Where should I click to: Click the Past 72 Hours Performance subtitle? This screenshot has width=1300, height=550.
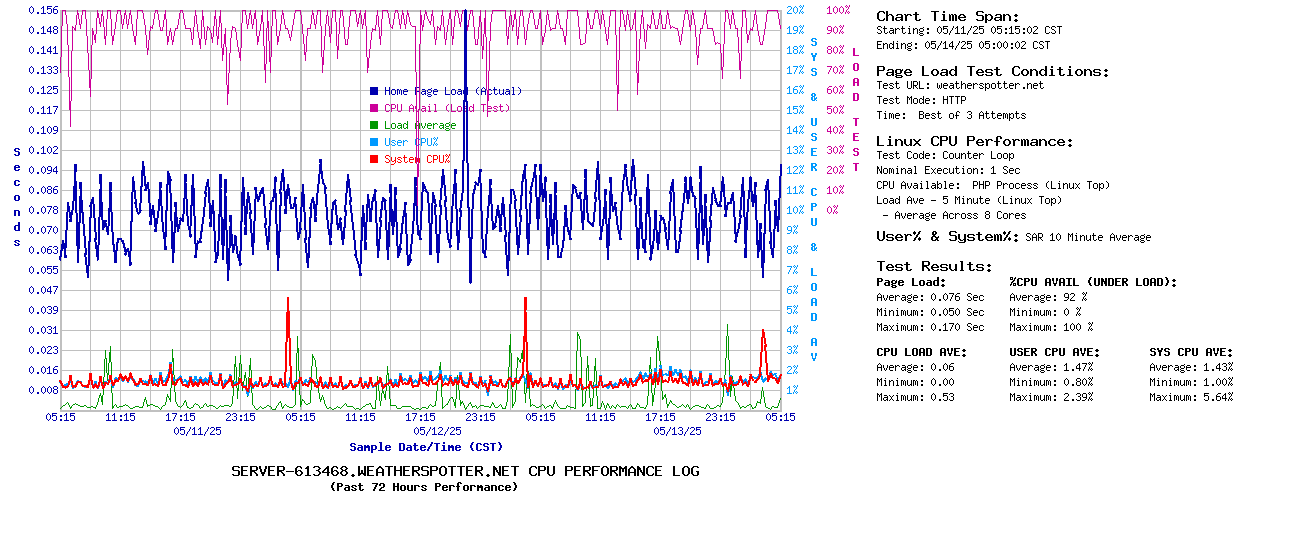[x=424, y=487]
